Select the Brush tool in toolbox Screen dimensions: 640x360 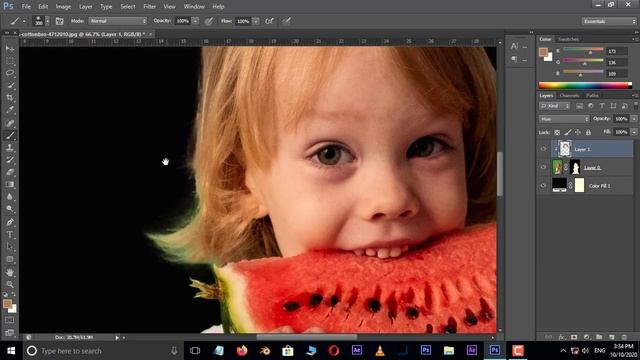[x=10, y=135]
